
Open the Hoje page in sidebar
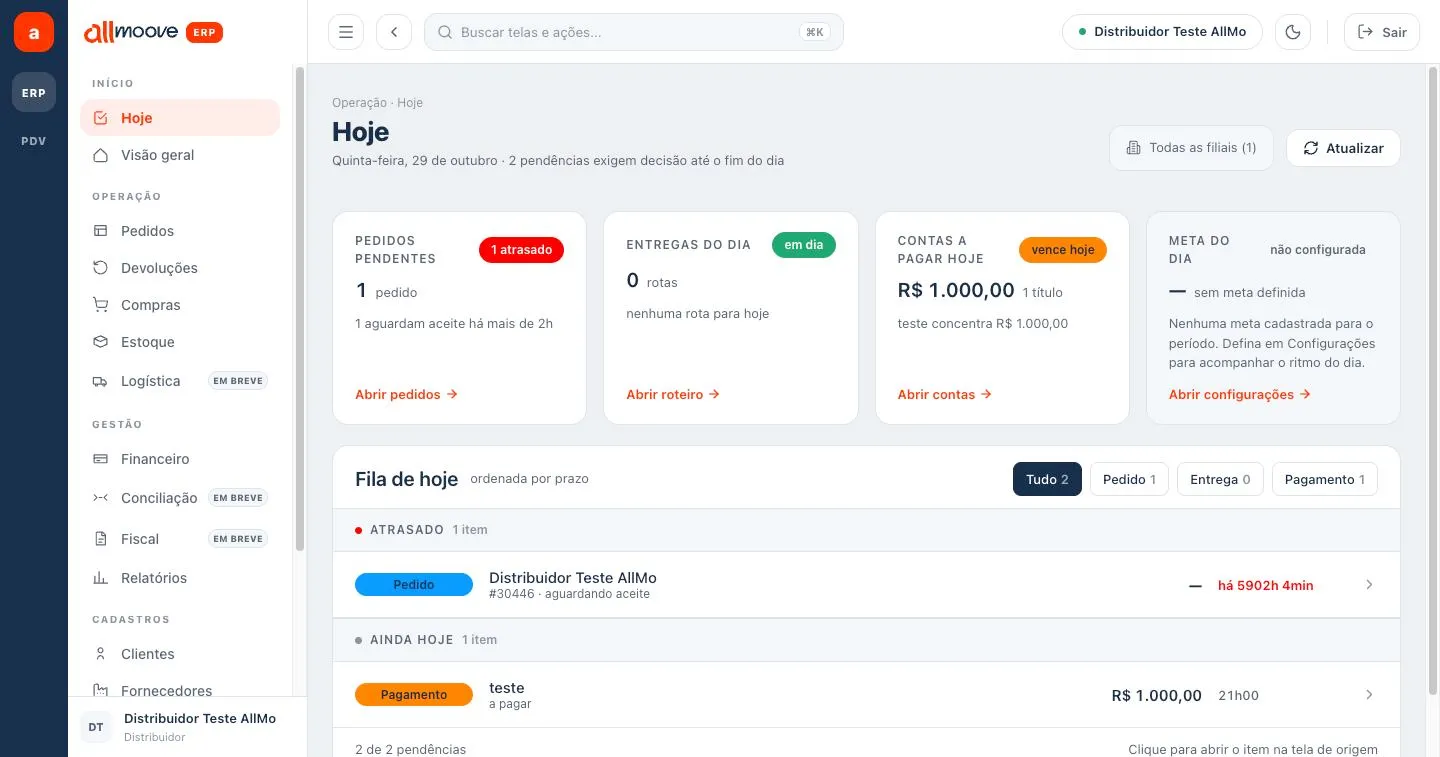180,118
